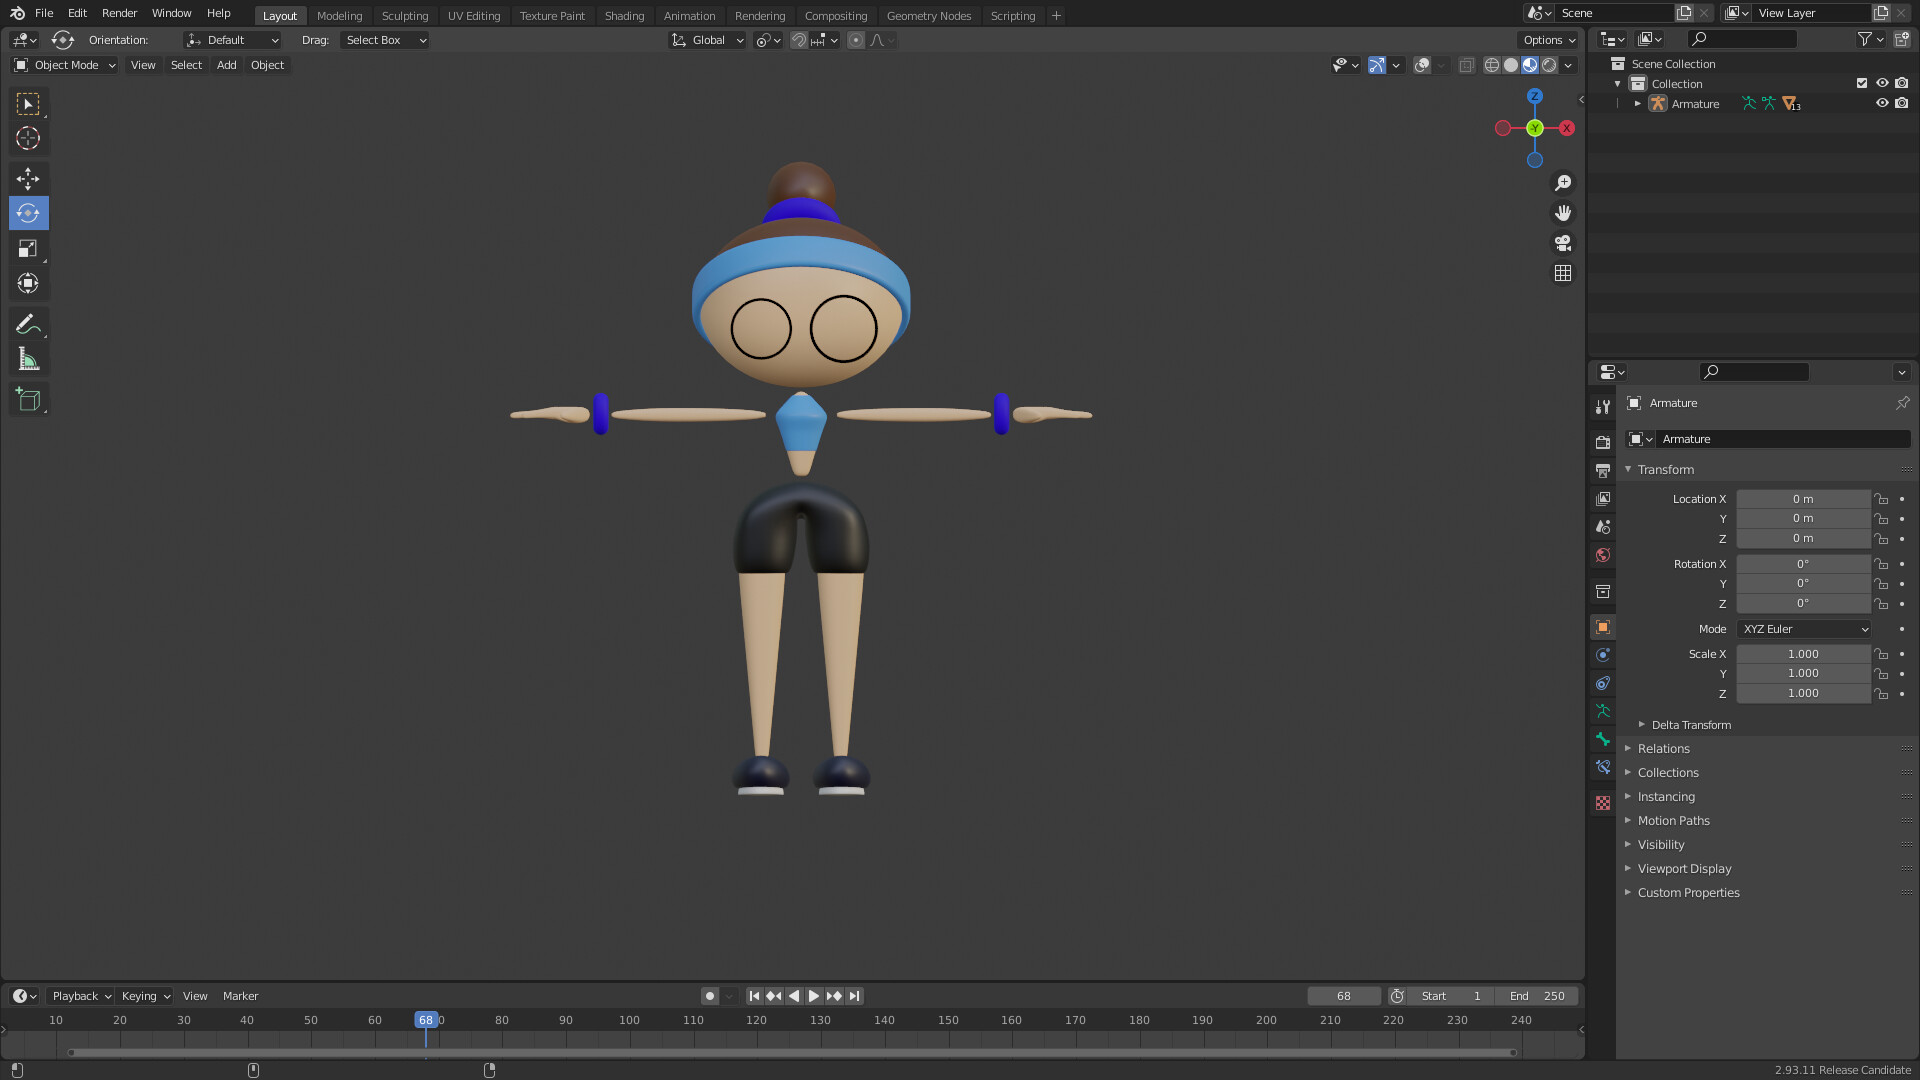The height and width of the screenshot is (1080, 1920).
Task: Pick the Transform tool
Action: point(28,283)
